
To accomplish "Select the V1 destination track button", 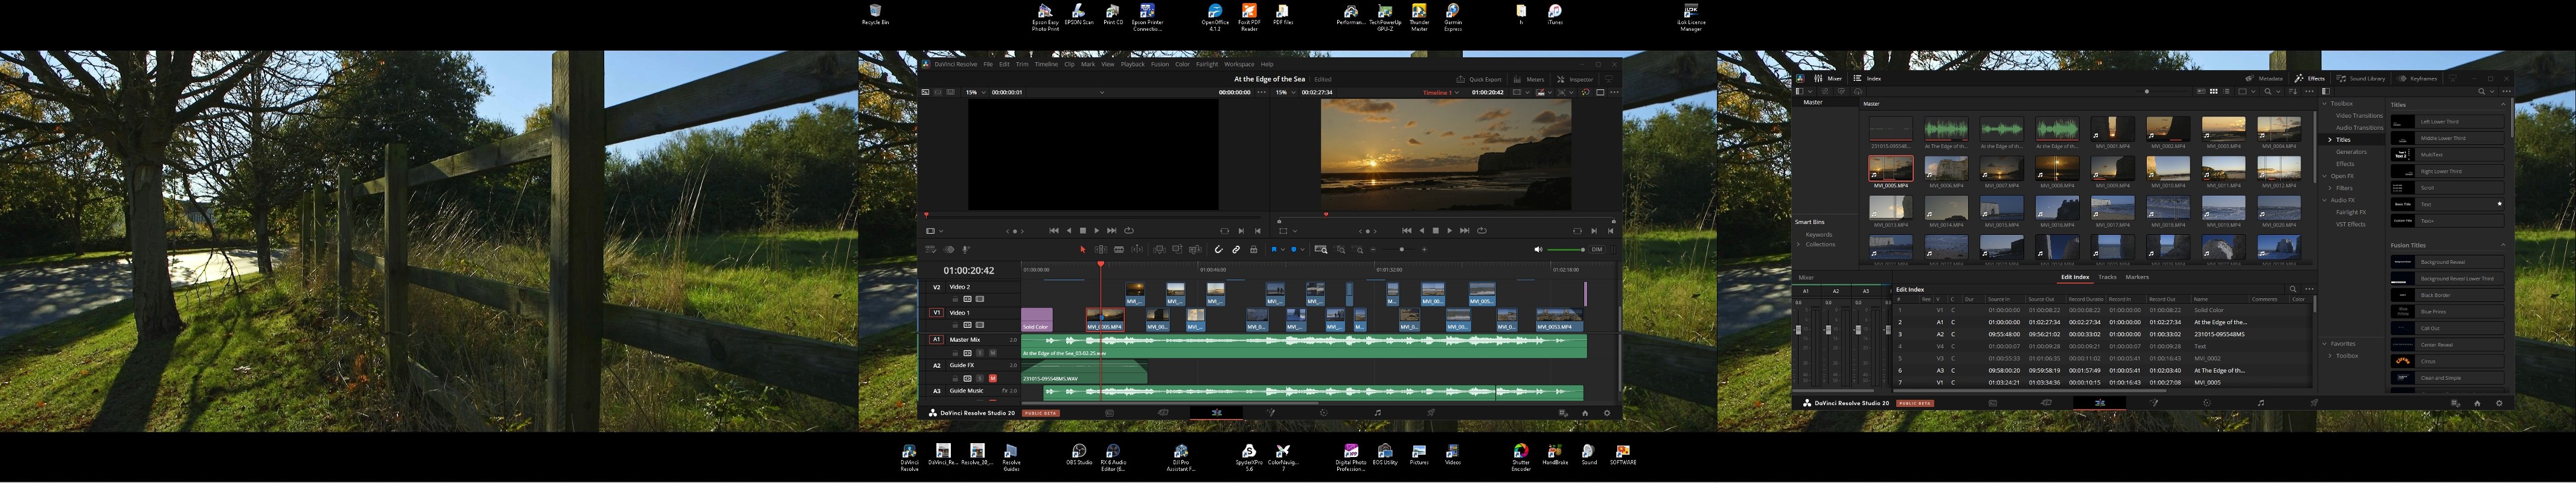I will click(936, 312).
